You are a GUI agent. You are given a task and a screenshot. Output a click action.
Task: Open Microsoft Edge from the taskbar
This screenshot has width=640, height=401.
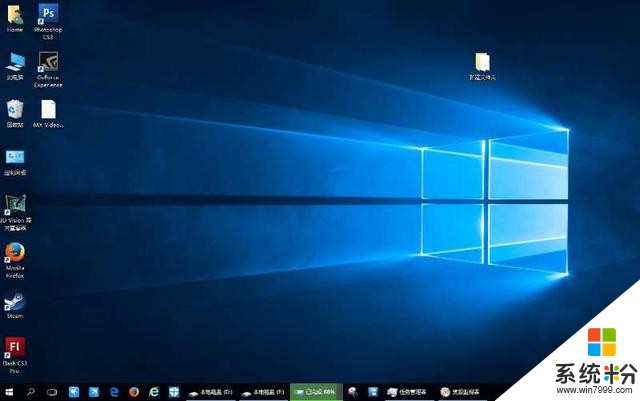point(114,392)
